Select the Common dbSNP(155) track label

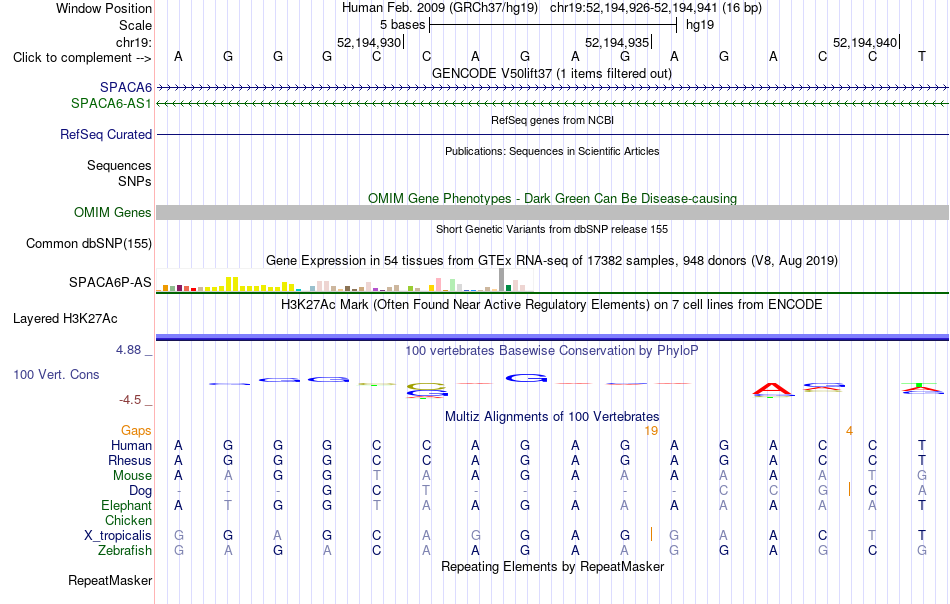[x=89, y=244]
